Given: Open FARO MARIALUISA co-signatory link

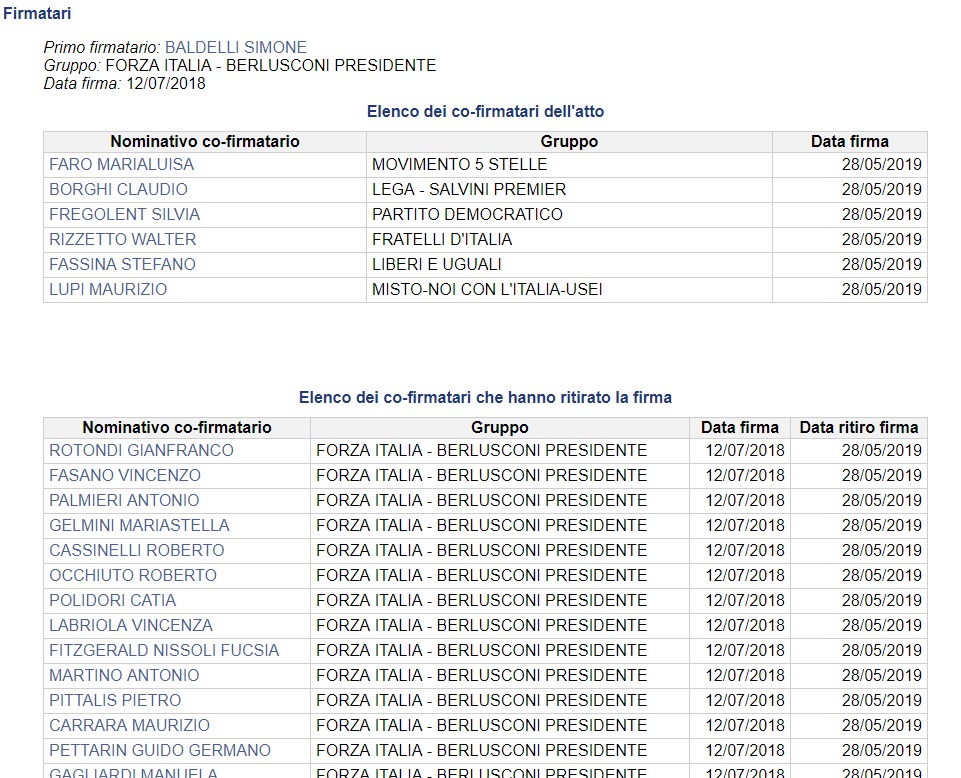Looking at the screenshot, I should (121, 164).
